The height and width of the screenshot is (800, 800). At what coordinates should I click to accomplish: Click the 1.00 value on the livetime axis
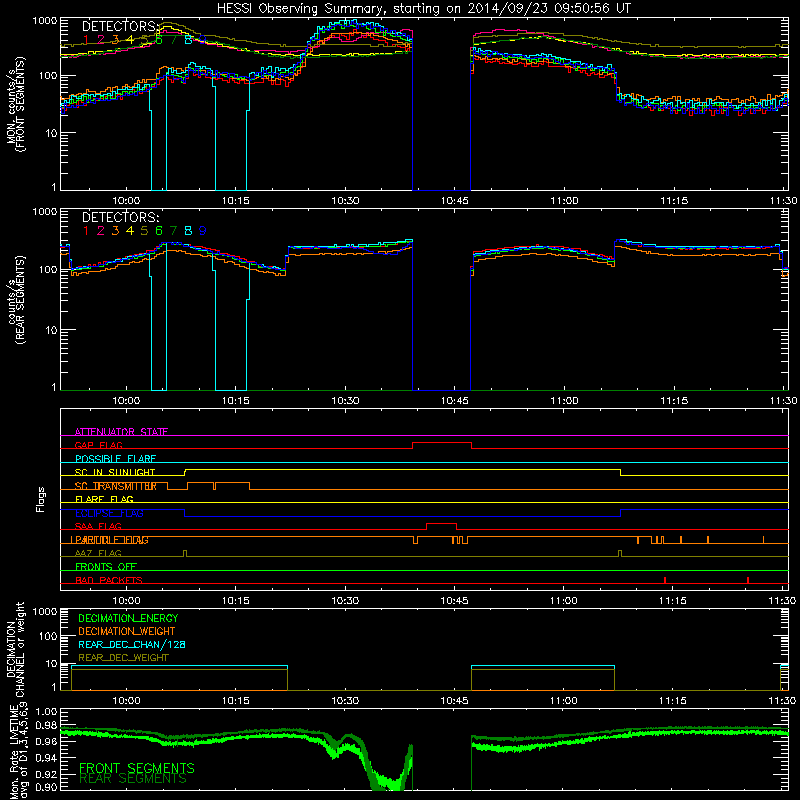47,711
